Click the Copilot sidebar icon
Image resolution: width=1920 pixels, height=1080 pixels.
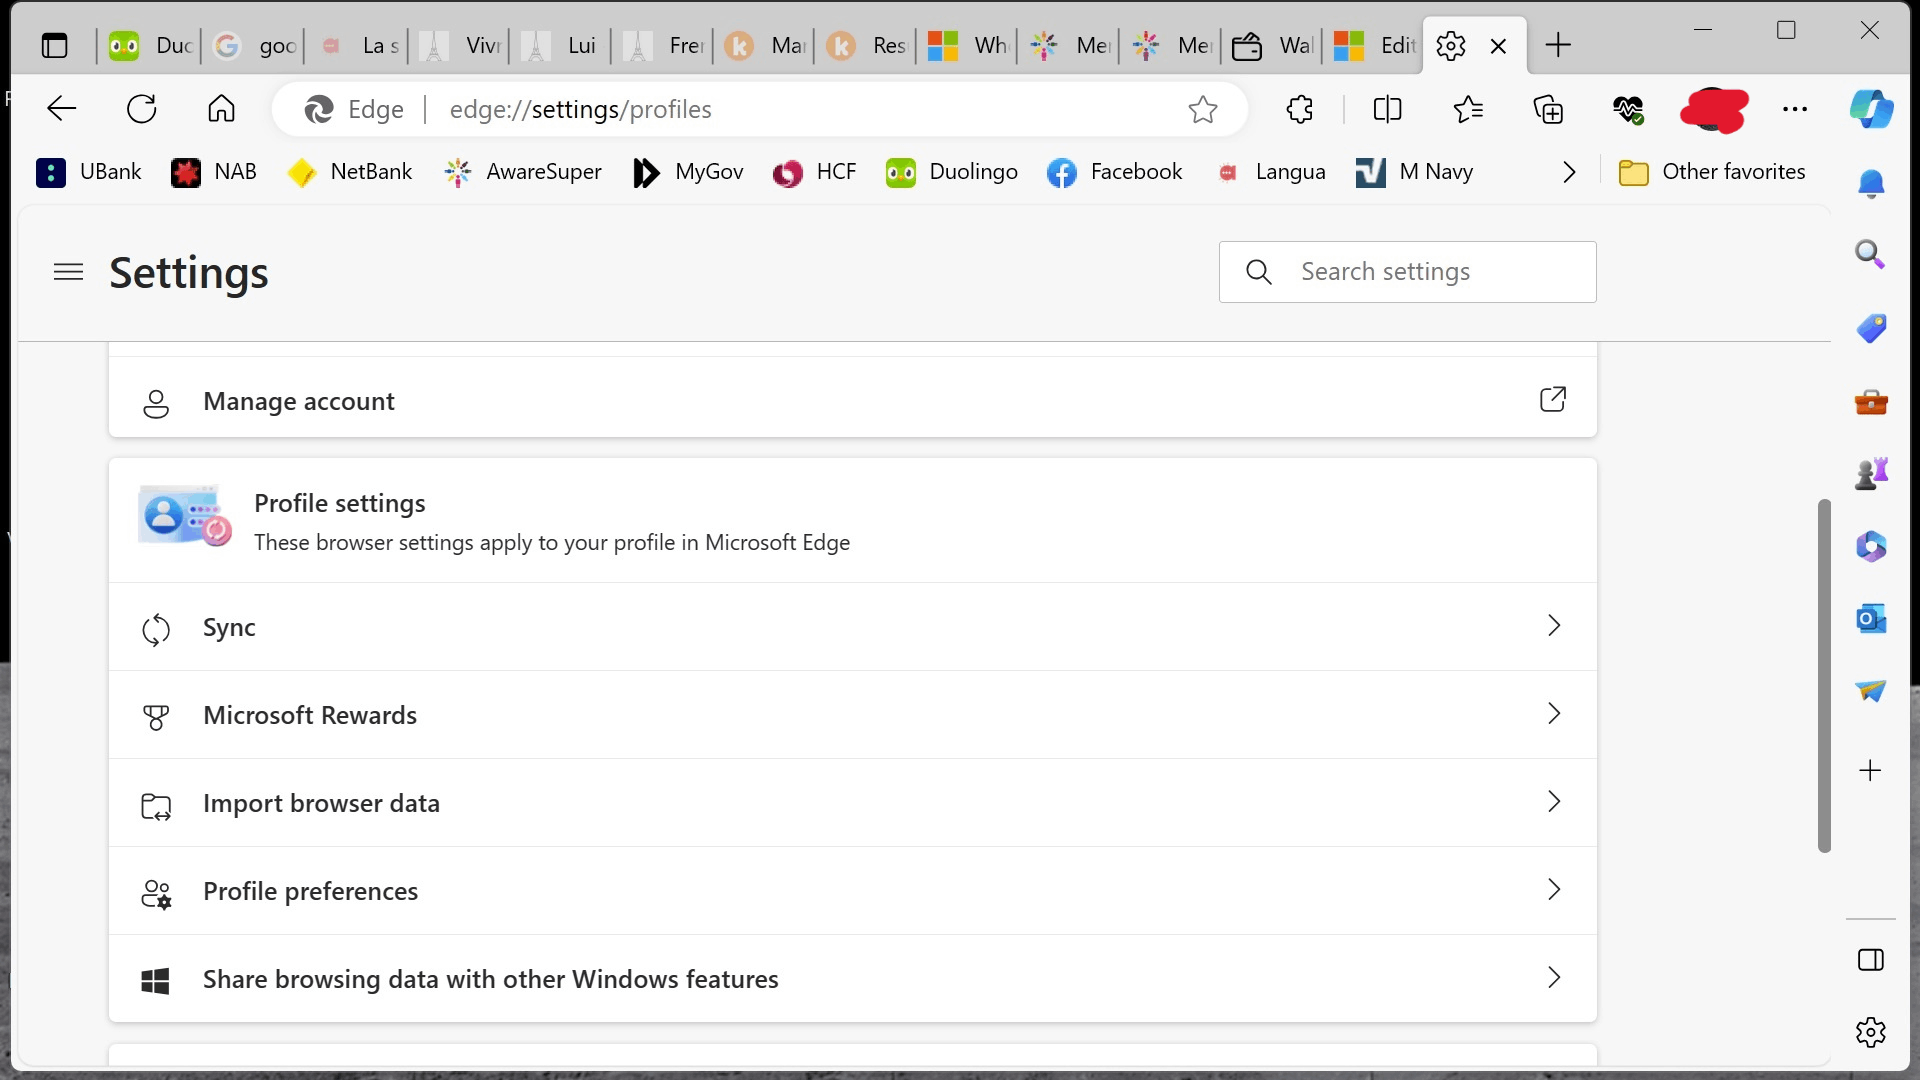point(1873,108)
